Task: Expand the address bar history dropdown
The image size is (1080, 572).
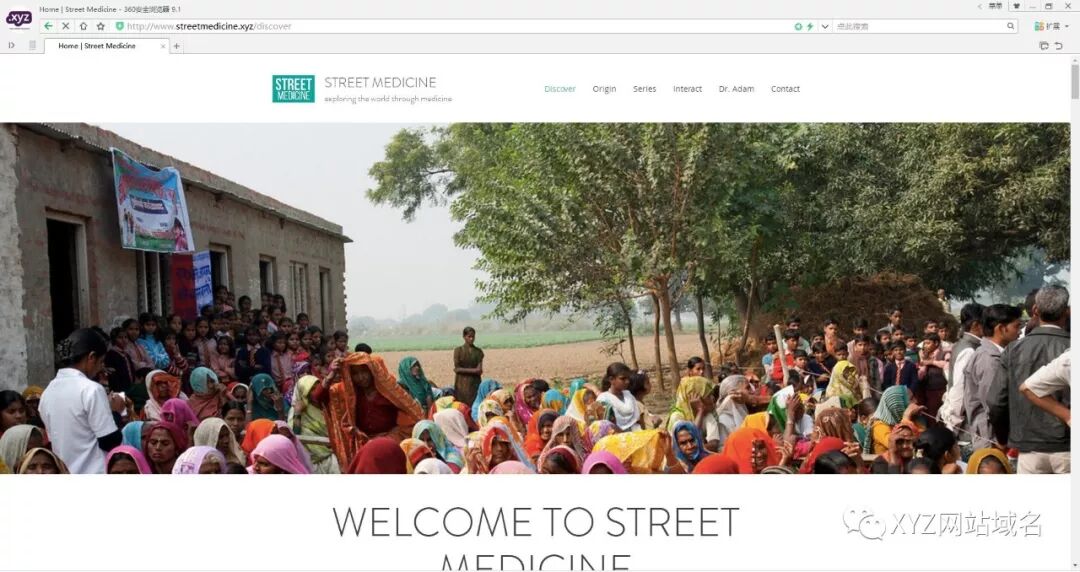Action: click(824, 26)
